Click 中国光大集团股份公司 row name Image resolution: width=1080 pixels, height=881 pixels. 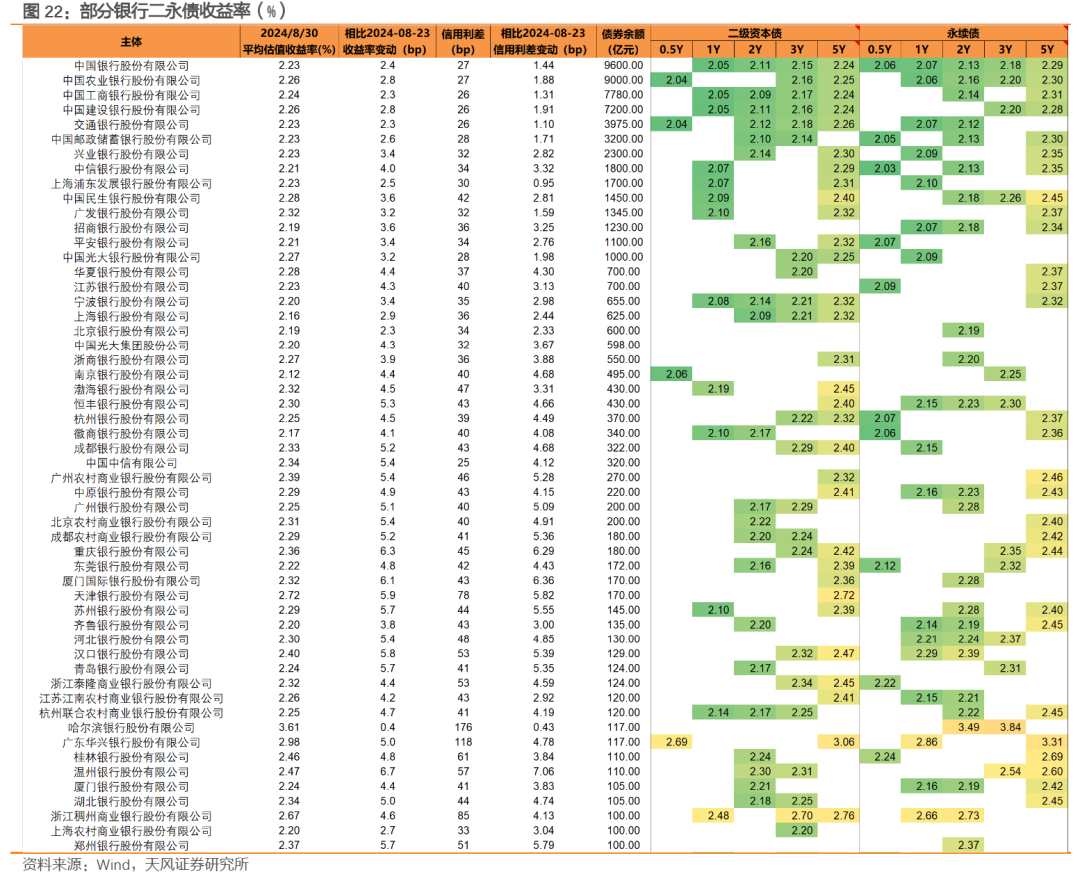coord(131,345)
